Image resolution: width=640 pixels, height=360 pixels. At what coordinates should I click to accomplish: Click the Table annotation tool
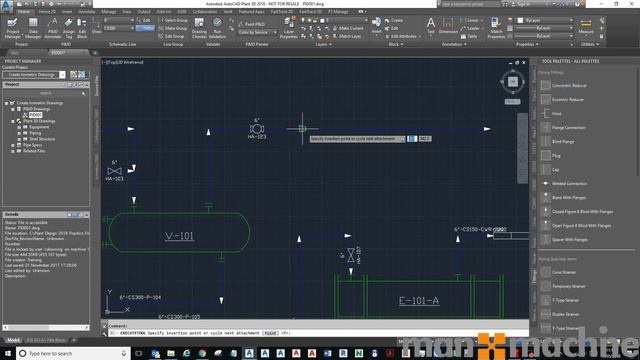coord(469,36)
